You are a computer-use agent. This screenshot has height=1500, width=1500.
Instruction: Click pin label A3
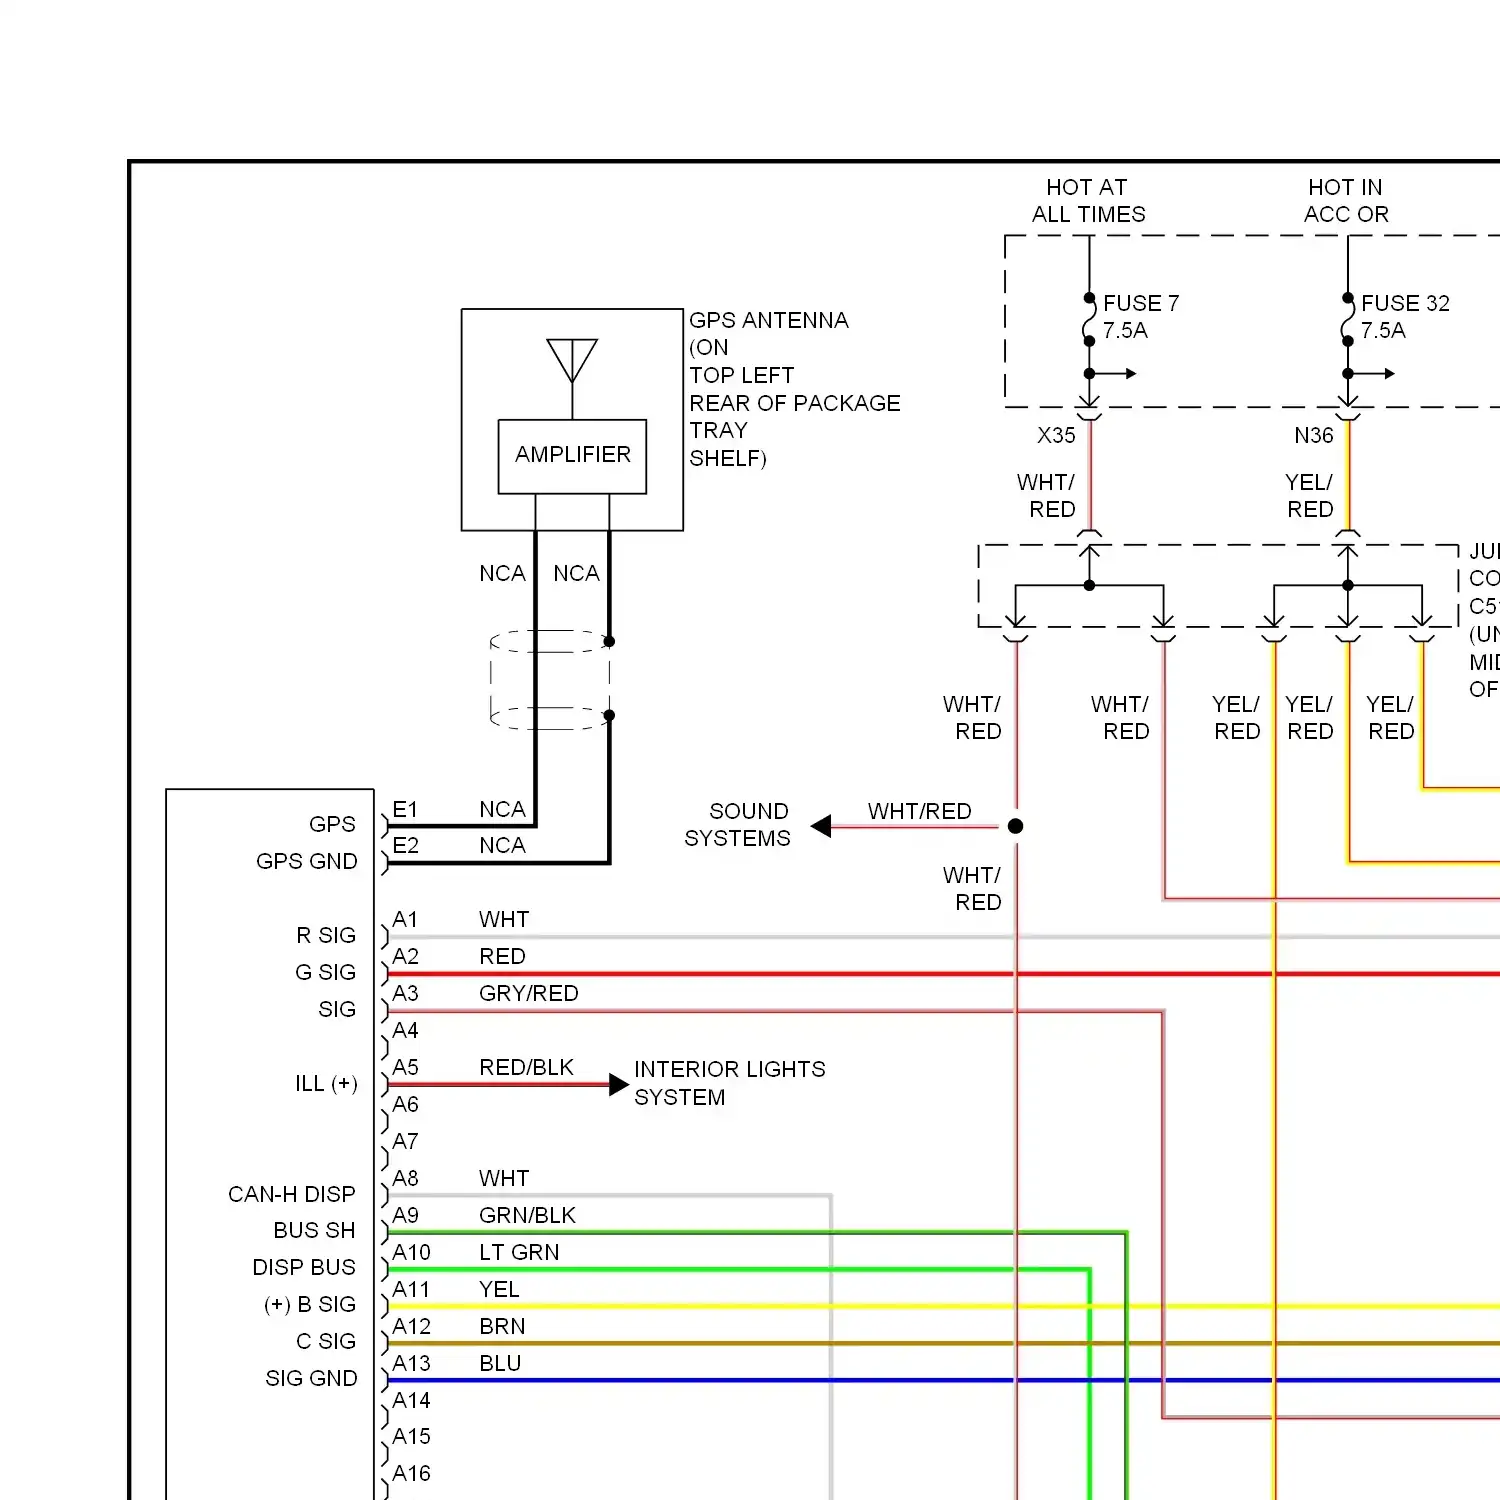click(x=405, y=994)
